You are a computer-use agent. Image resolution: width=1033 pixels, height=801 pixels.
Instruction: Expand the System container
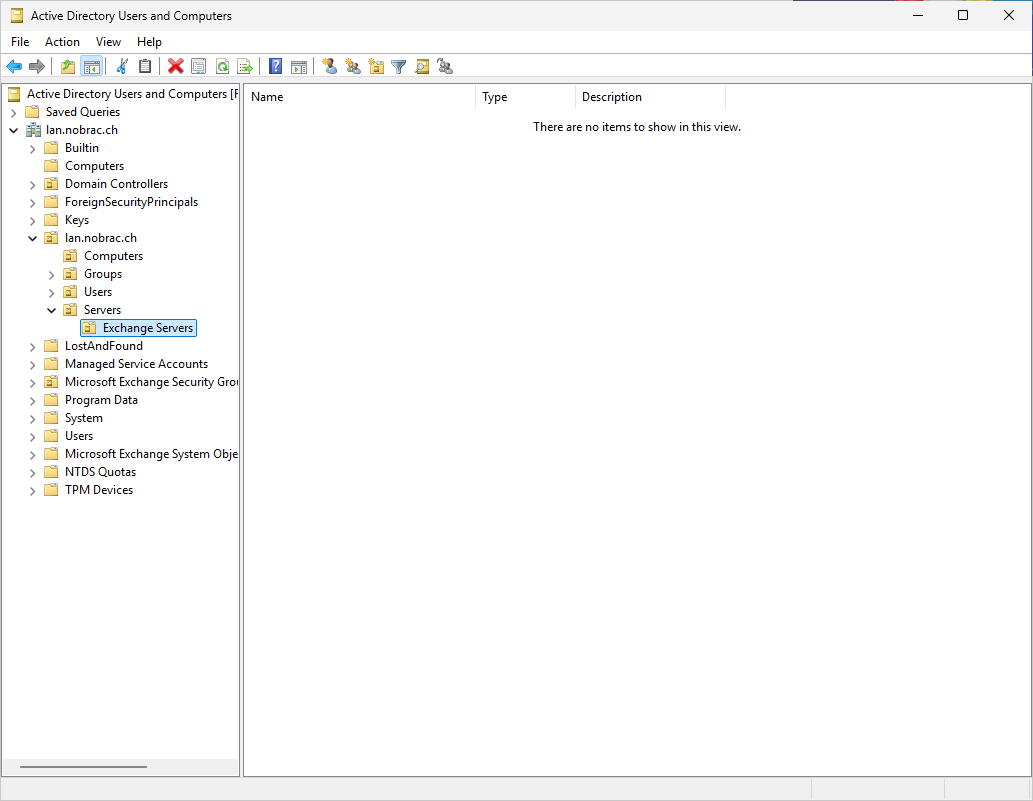pos(32,418)
